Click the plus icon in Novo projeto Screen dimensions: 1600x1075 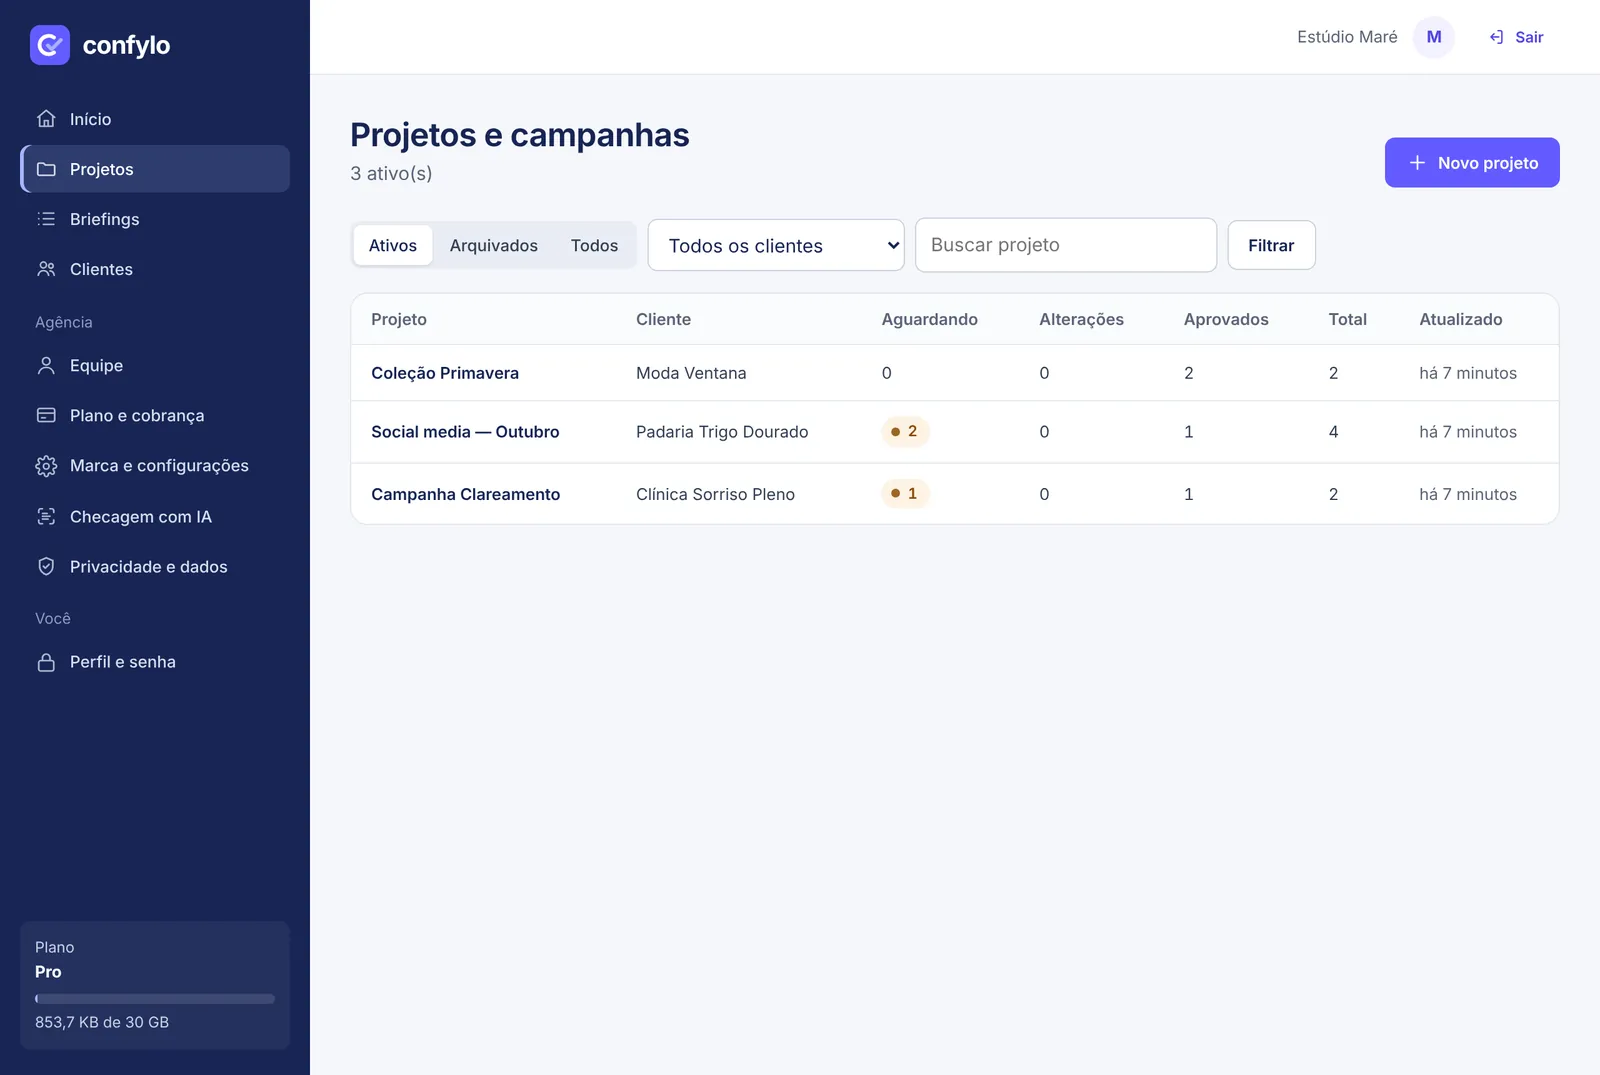1417,163
